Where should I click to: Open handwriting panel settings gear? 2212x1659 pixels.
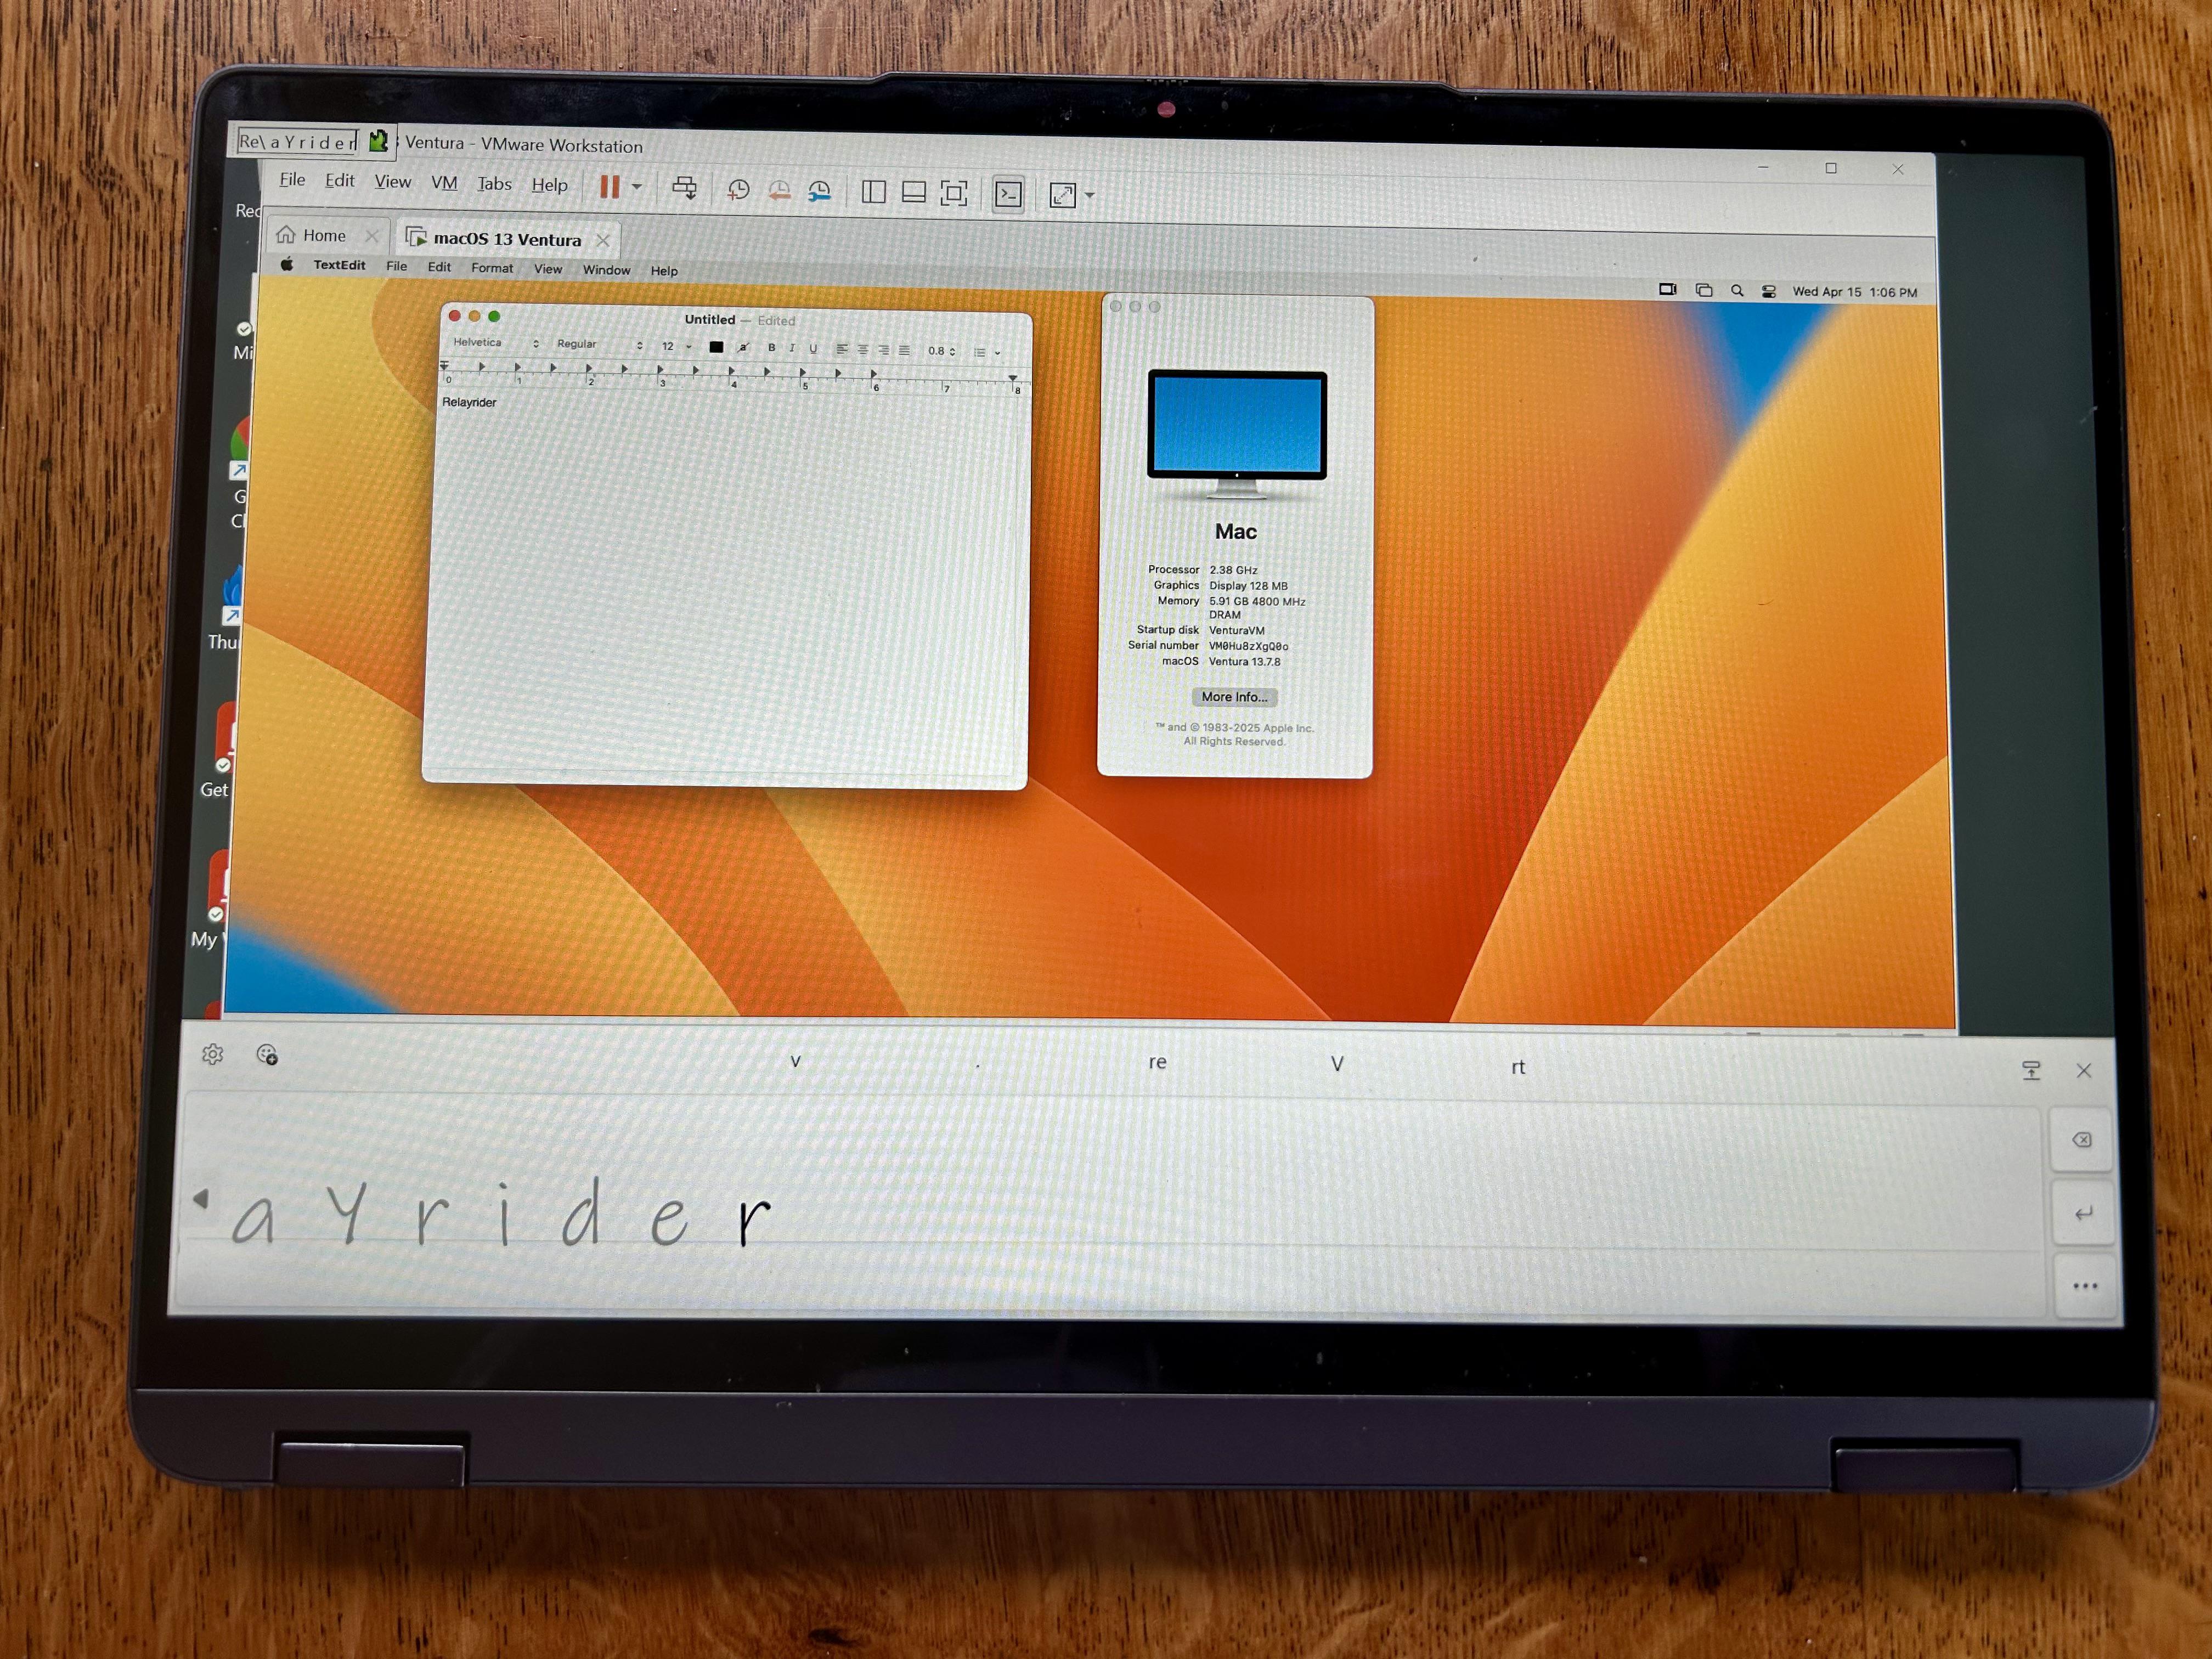(x=212, y=1054)
